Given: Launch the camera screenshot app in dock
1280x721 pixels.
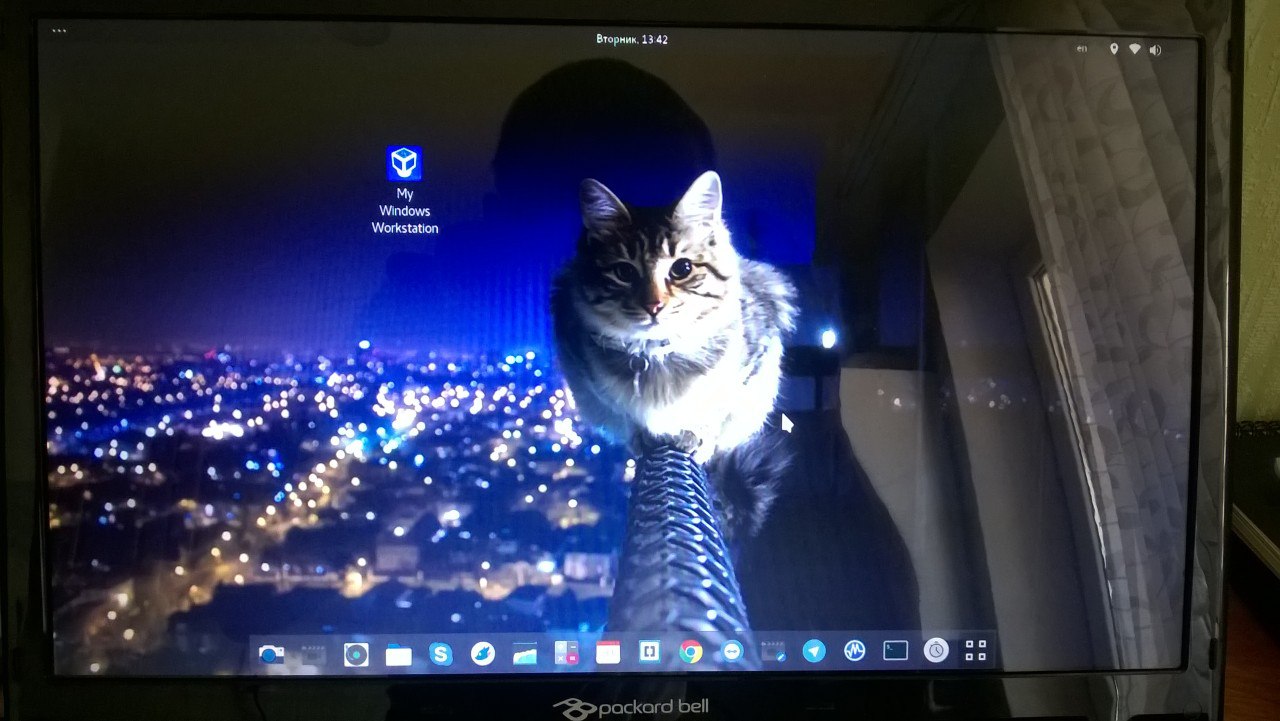Looking at the screenshot, I should 271,655.
